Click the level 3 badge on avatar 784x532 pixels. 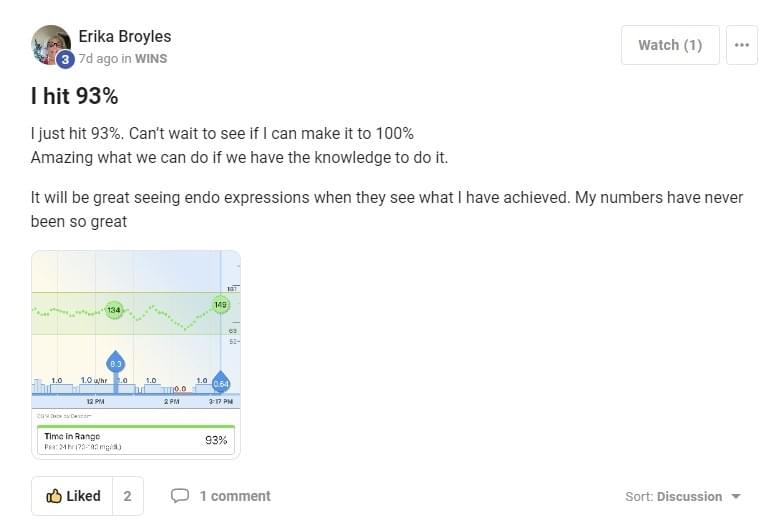point(65,59)
